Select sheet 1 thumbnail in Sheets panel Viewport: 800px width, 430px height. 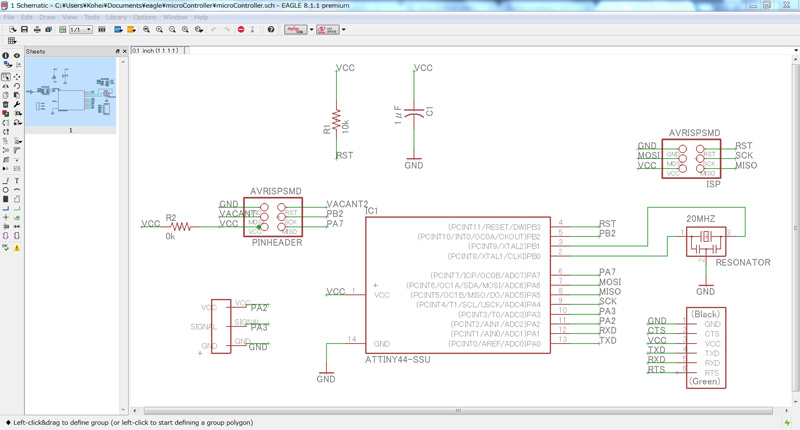[71, 92]
